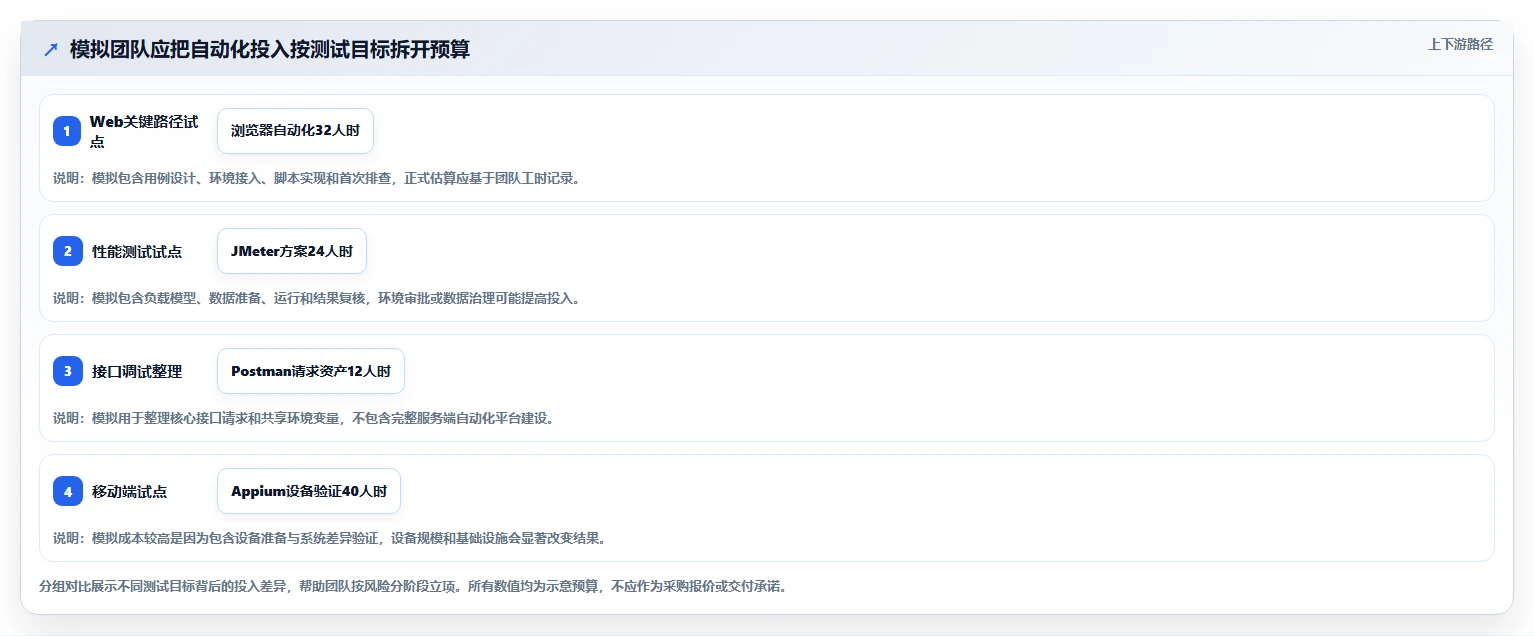Click the note starting 说明：模拟用于整理核心接口请求
The image size is (1534, 636).
pyautogui.click(x=304, y=418)
